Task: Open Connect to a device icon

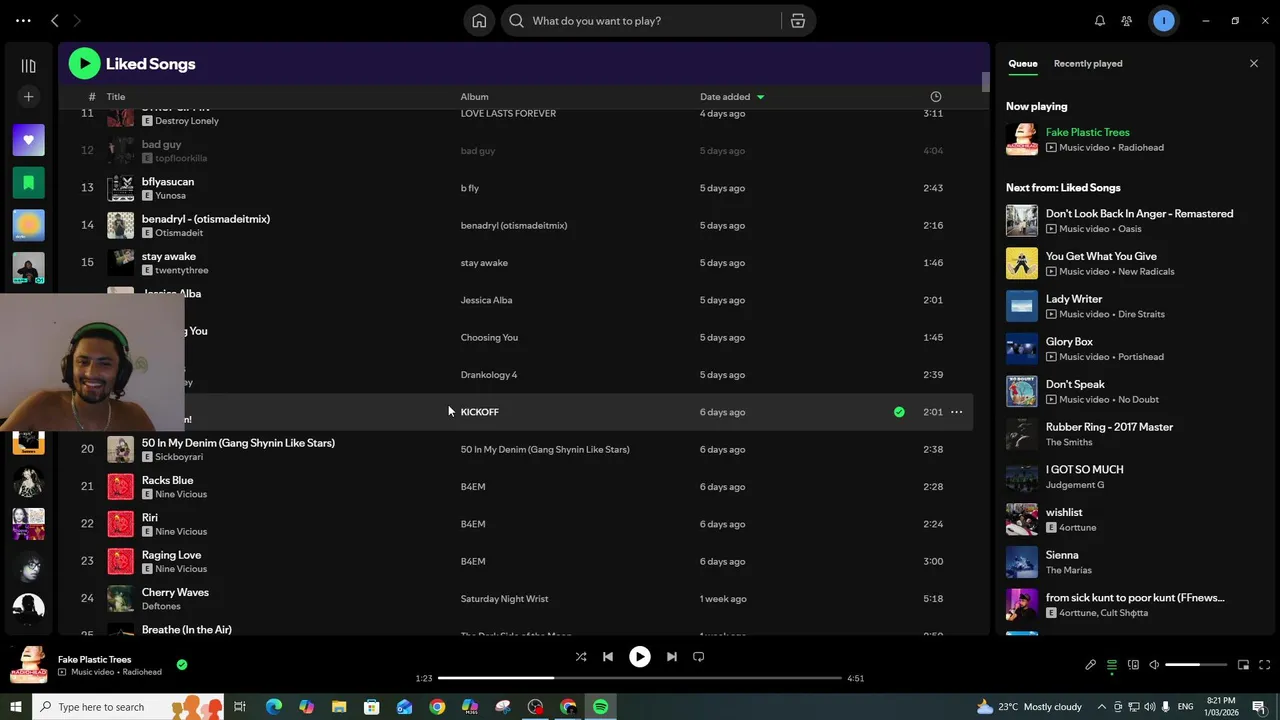Action: coord(1133,665)
